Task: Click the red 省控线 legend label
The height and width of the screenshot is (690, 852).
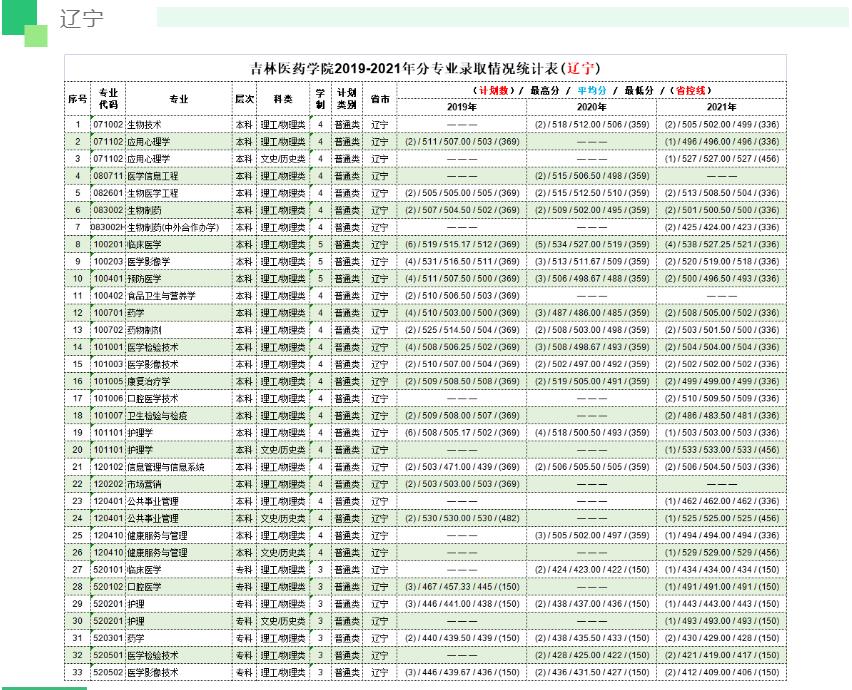Action: [690, 91]
